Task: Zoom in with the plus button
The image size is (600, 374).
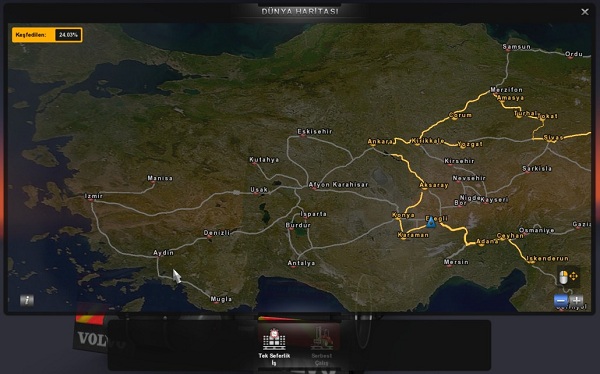Action: pos(576,301)
